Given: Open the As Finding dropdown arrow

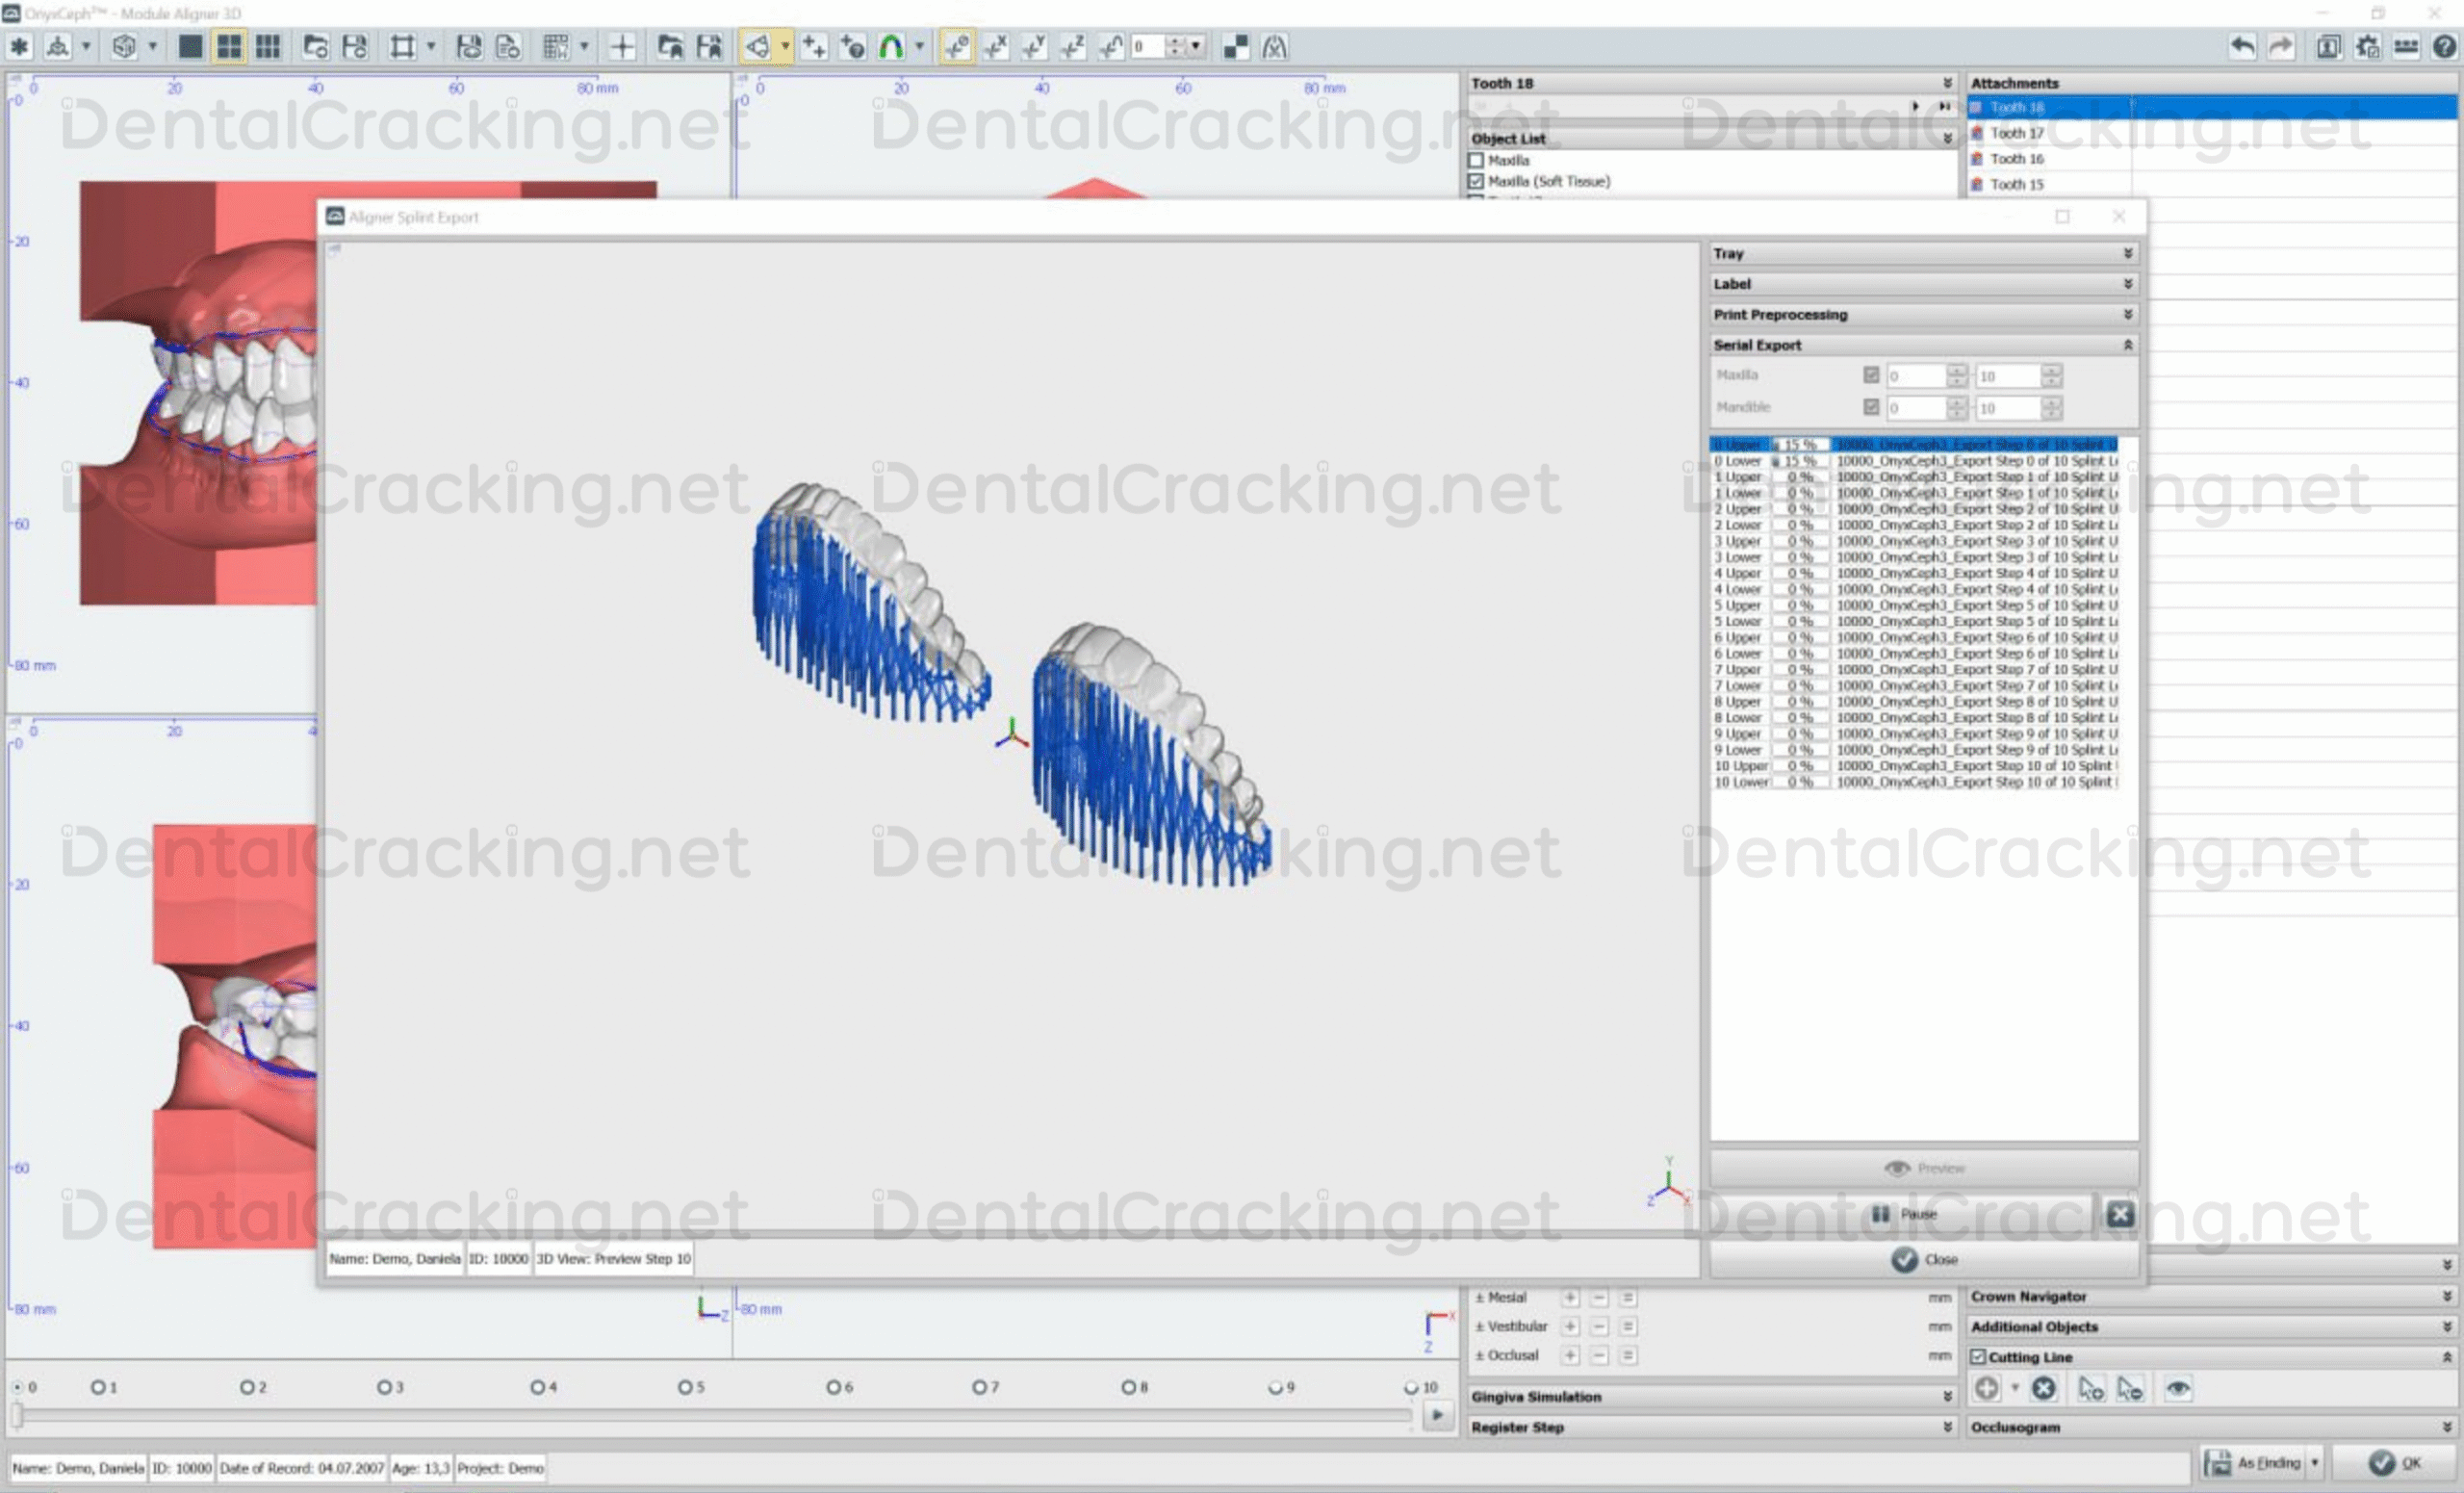Looking at the screenshot, I should (x=2314, y=1463).
